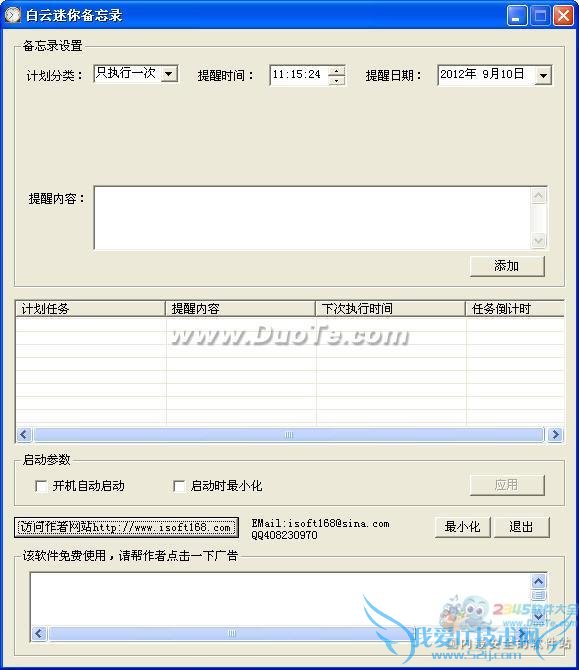This screenshot has width=579, height=670.
Task: Enable 启动时最小化 checkbox
Action: [179, 486]
